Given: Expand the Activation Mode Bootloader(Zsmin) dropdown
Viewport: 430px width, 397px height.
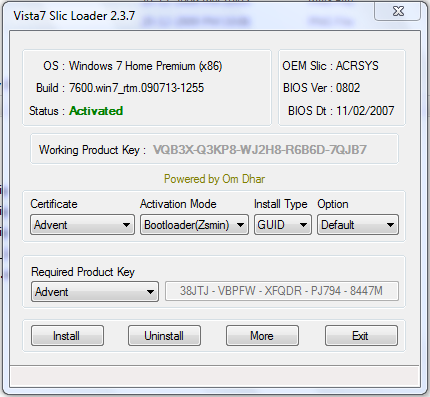Looking at the screenshot, I should 194,225.
